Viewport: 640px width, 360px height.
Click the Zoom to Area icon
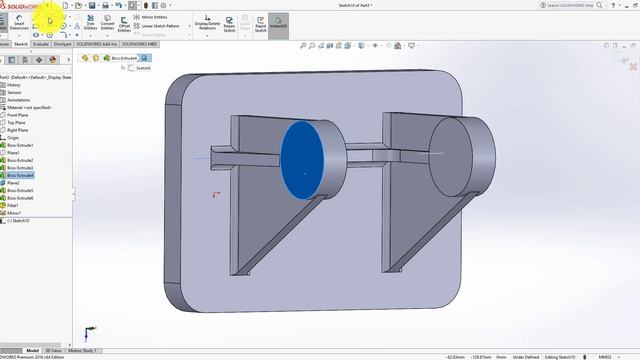click(x=312, y=46)
